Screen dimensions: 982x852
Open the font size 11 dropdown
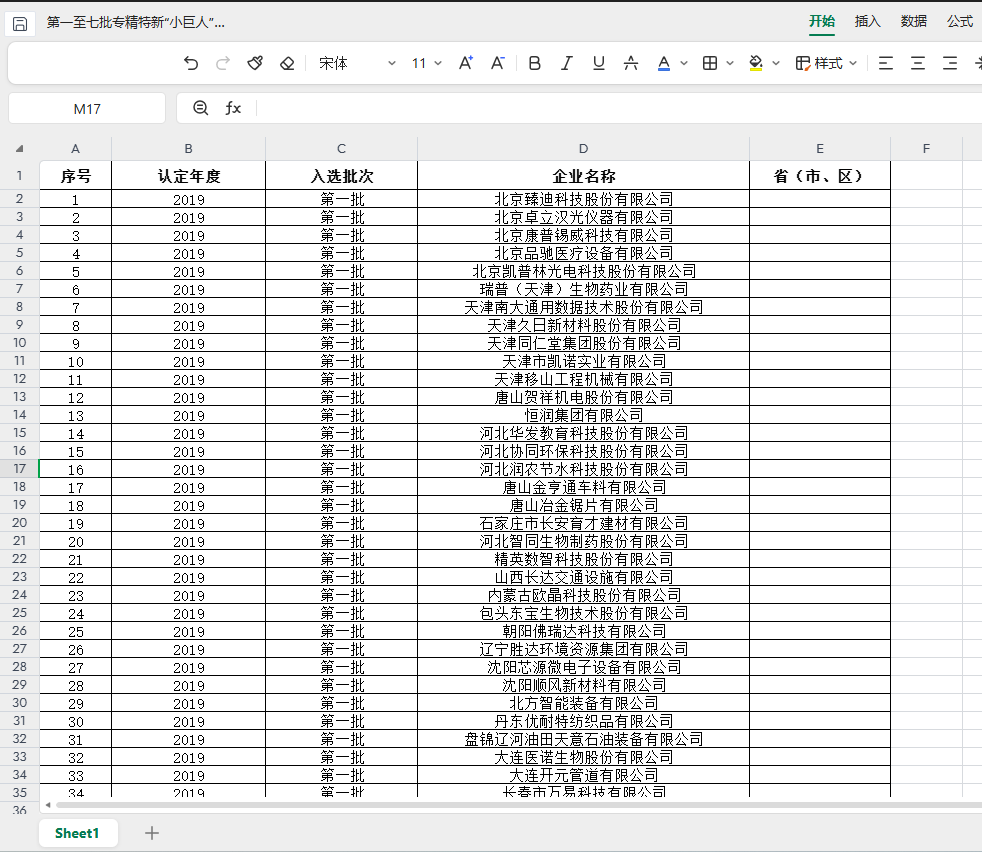coord(426,63)
